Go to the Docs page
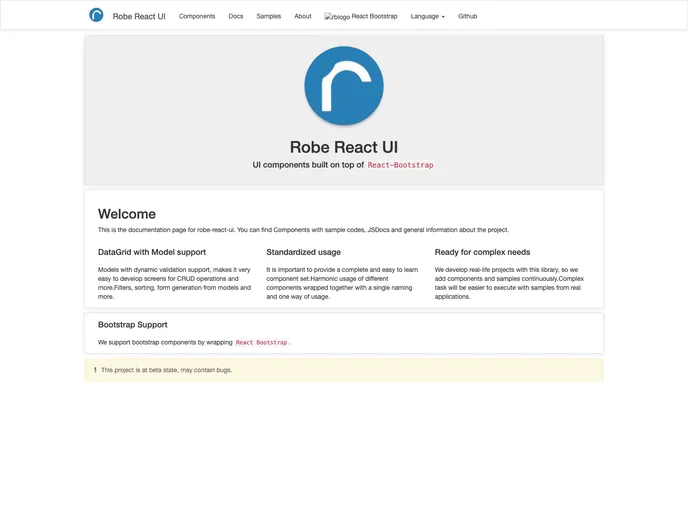688x512 pixels. coord(236,16)
